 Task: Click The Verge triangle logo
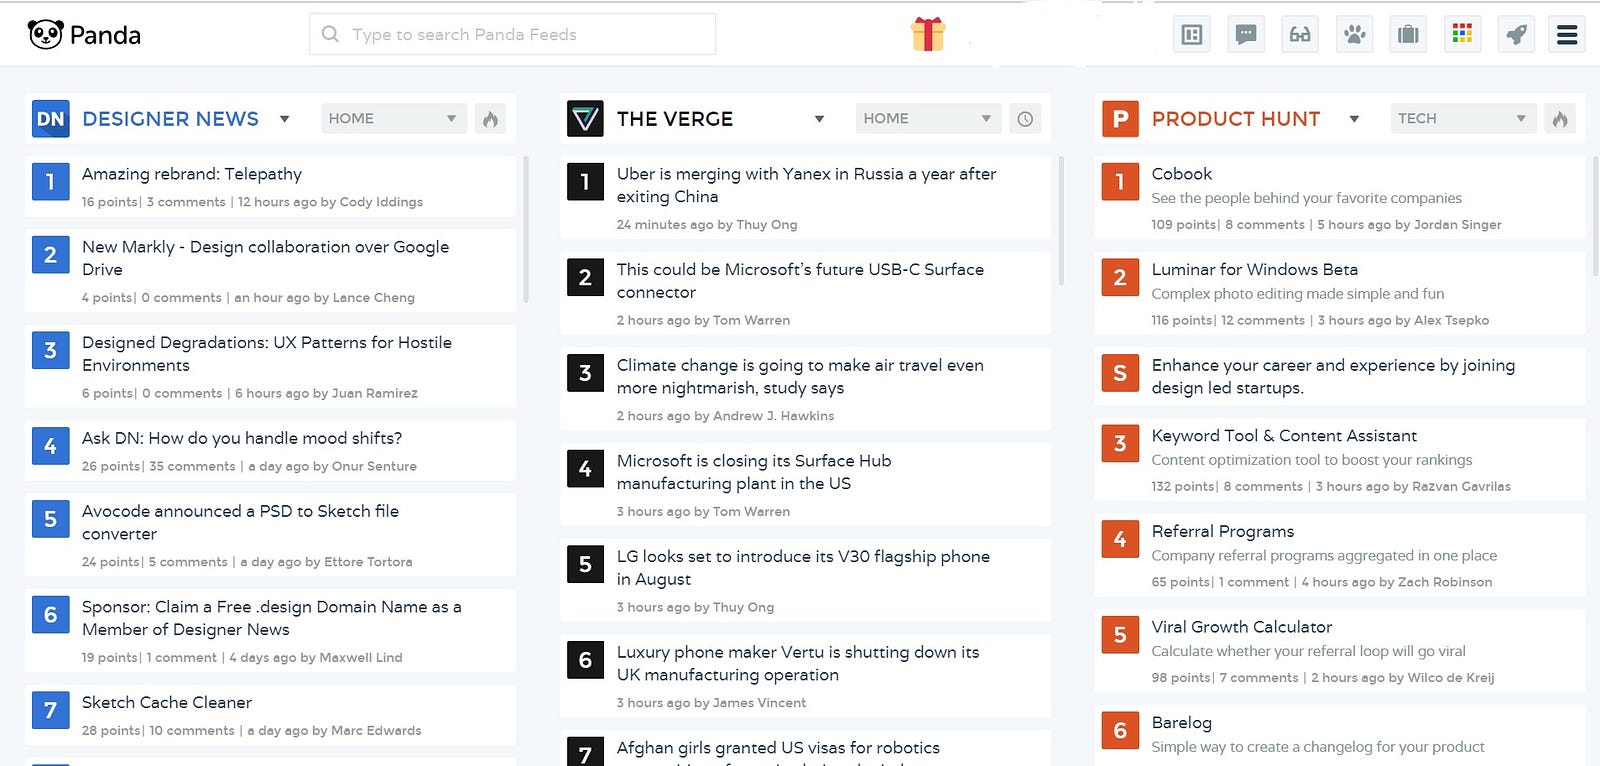click(x=585, y=119)
